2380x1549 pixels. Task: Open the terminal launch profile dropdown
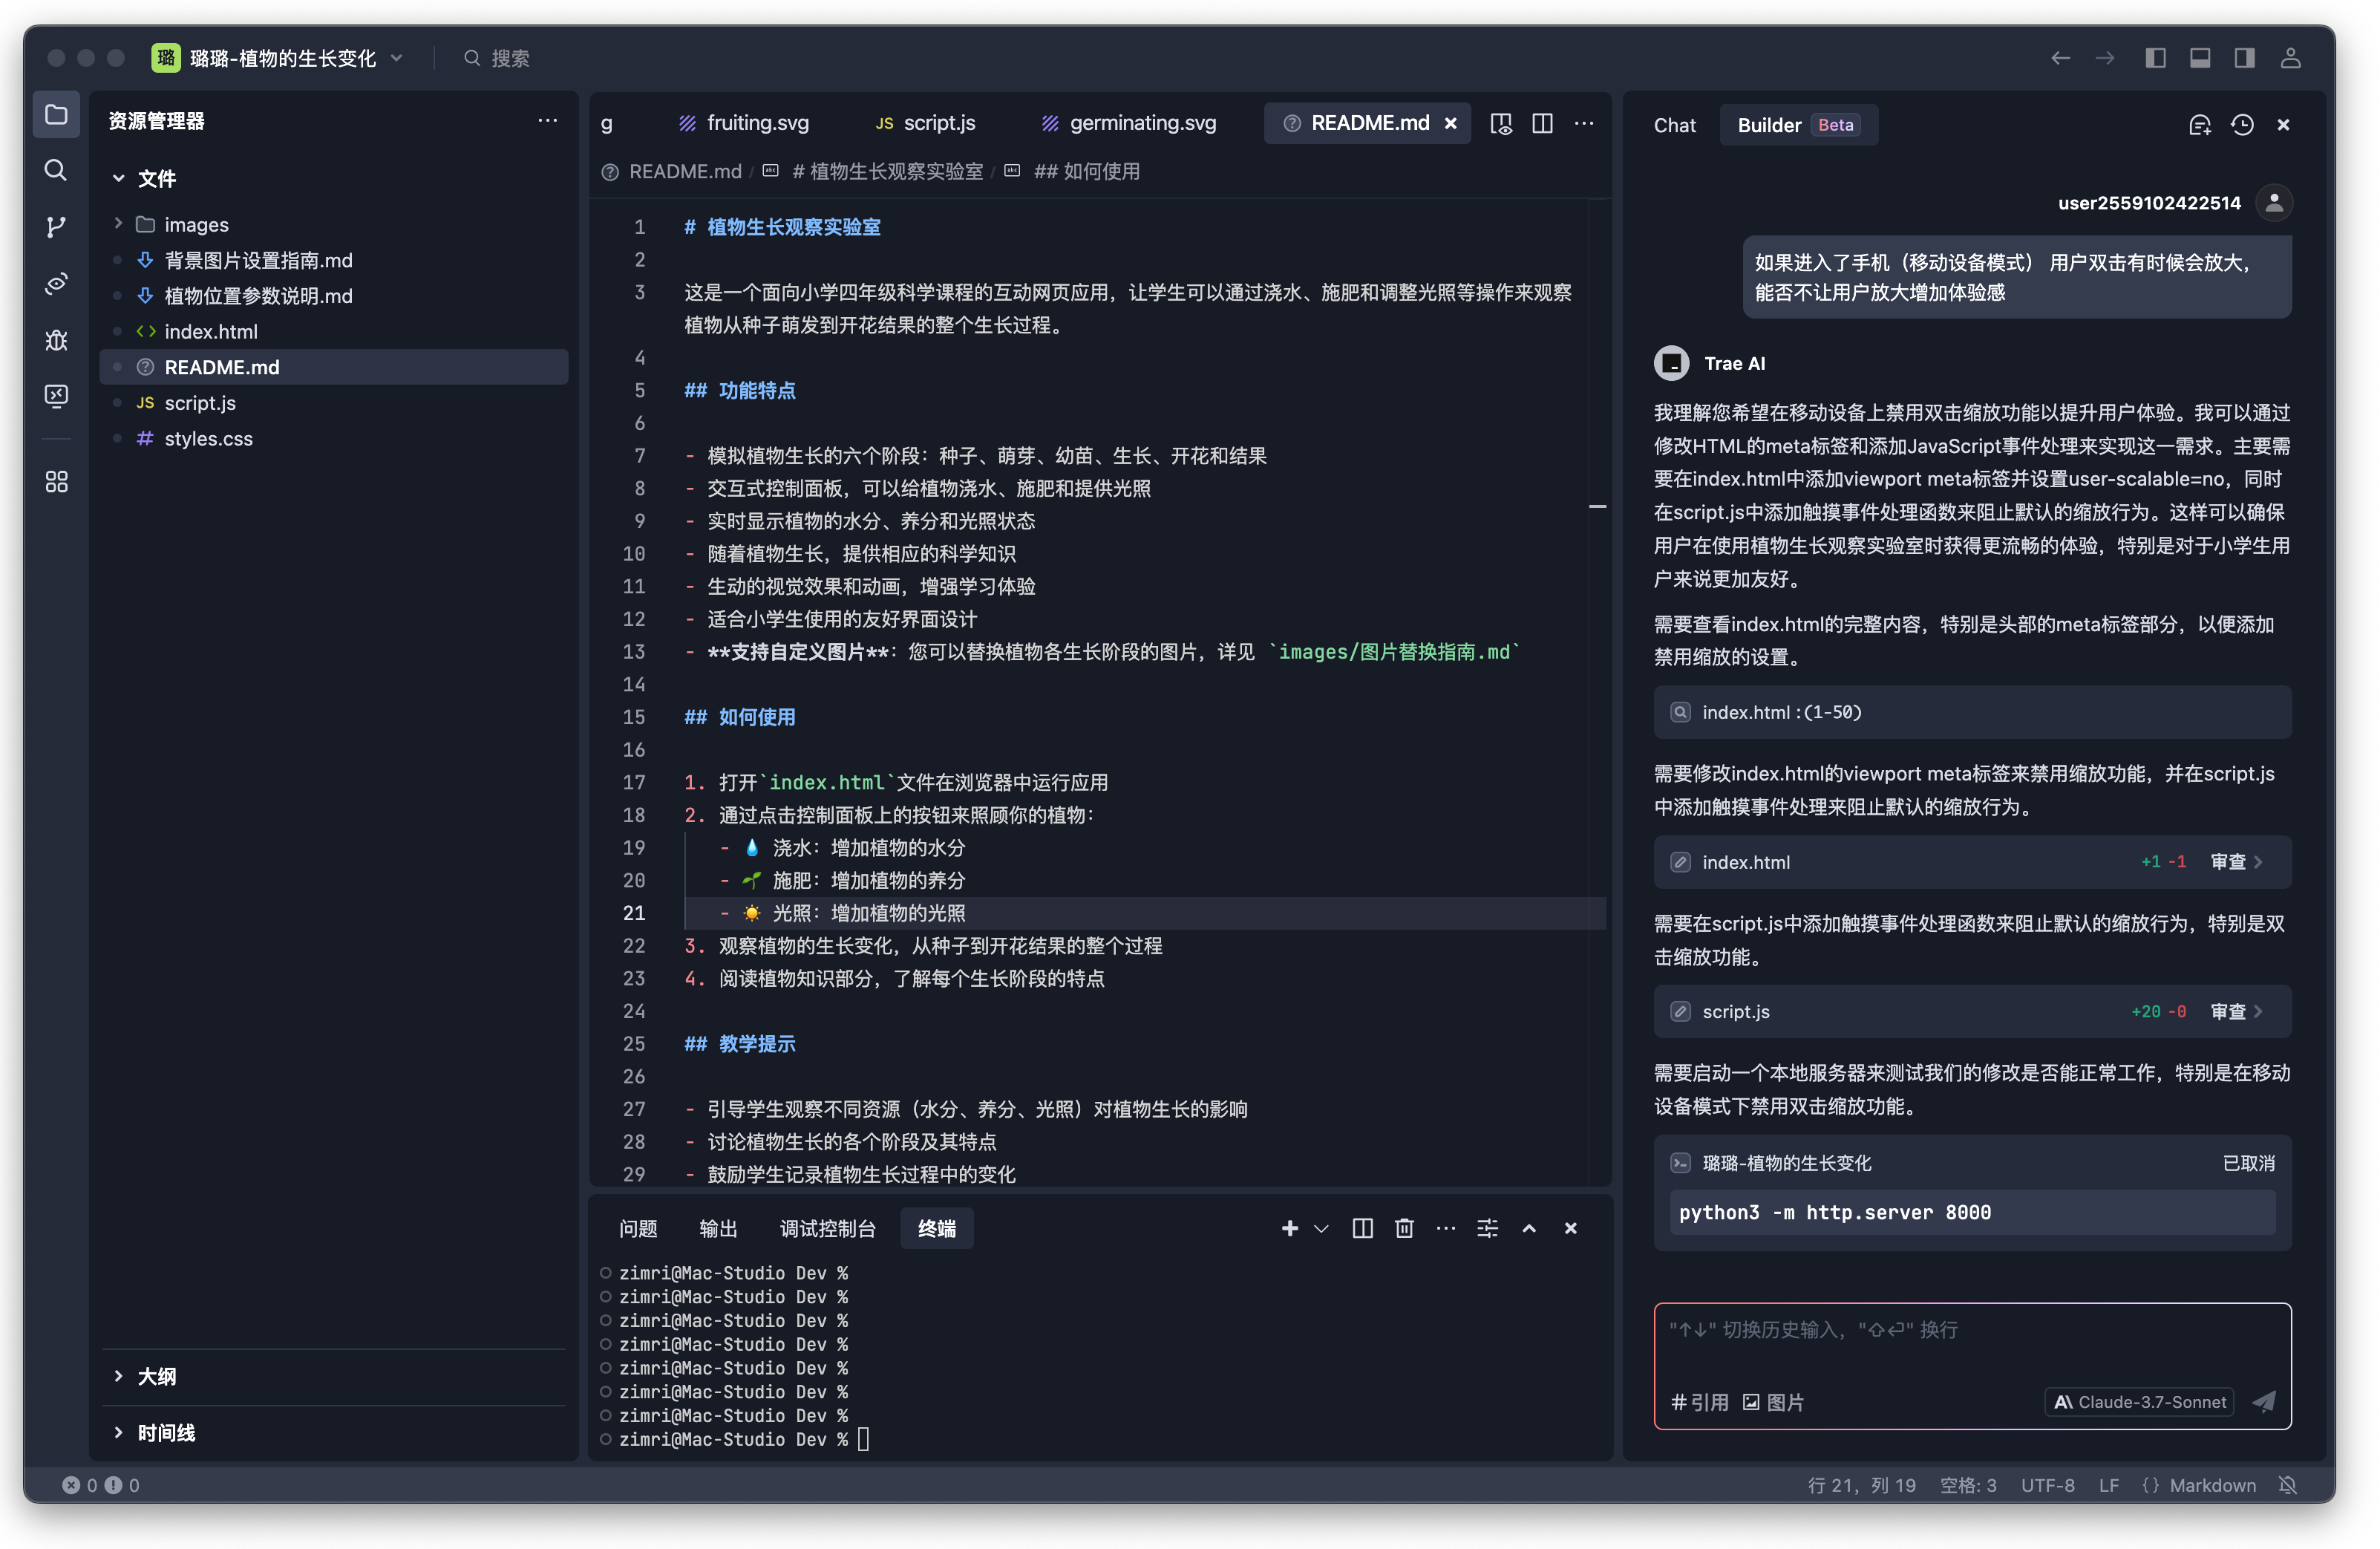click(x=1321, y=1228)
